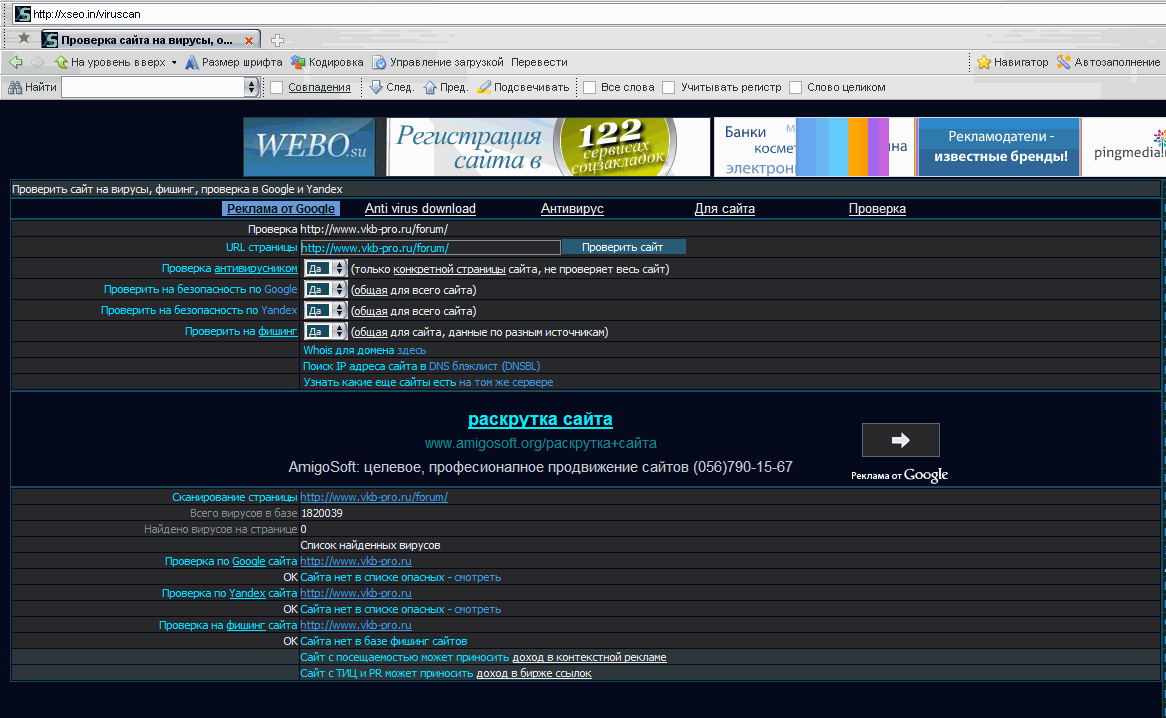Click the Проверка по Google сайта URL
Screen dimensions: 1166x718
pos(355,561)
